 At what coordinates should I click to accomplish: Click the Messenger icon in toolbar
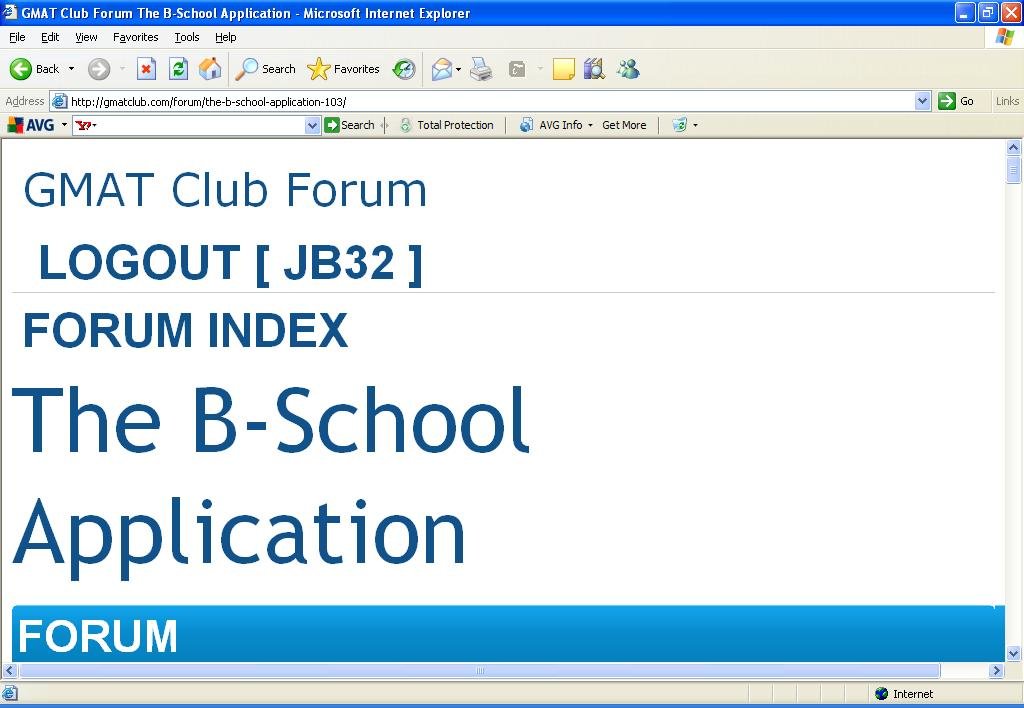(x=628, y=69)
